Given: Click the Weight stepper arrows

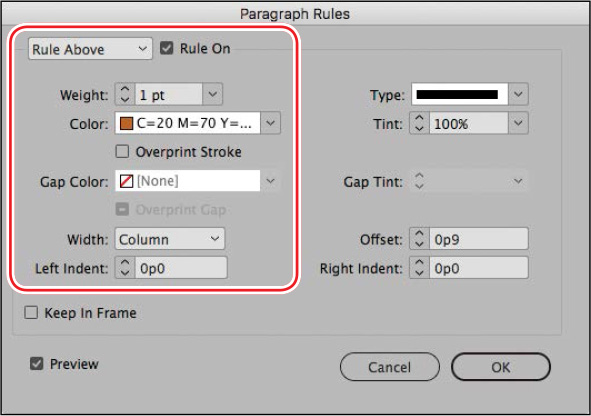Looking at the screenshot, I should pos(125,94).
